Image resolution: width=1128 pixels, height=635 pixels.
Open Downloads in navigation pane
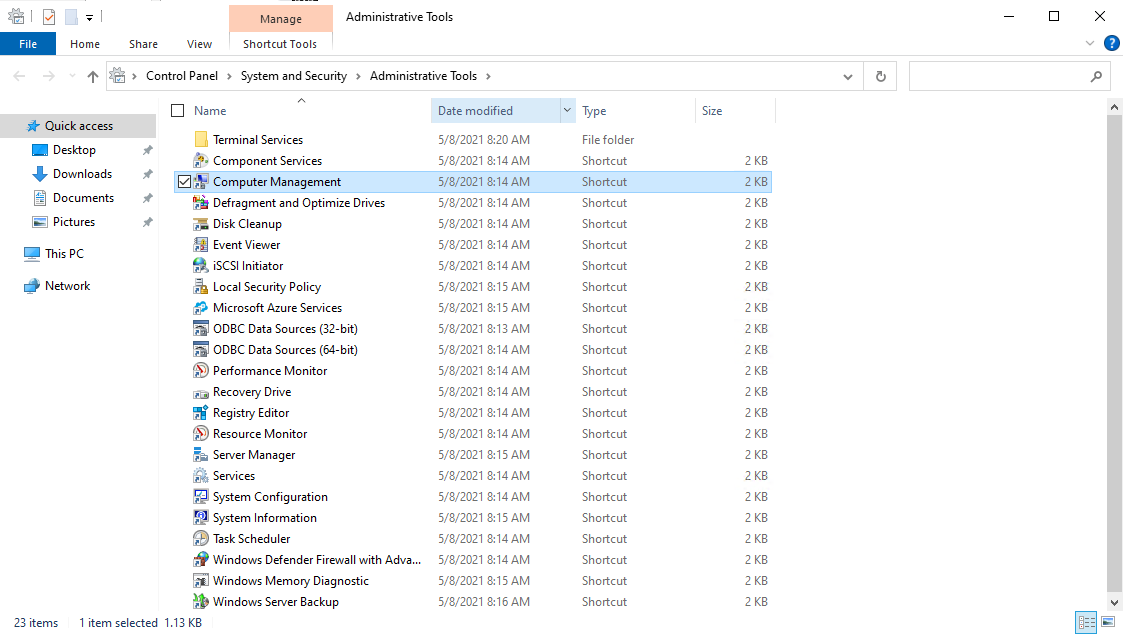click(82, 174)
